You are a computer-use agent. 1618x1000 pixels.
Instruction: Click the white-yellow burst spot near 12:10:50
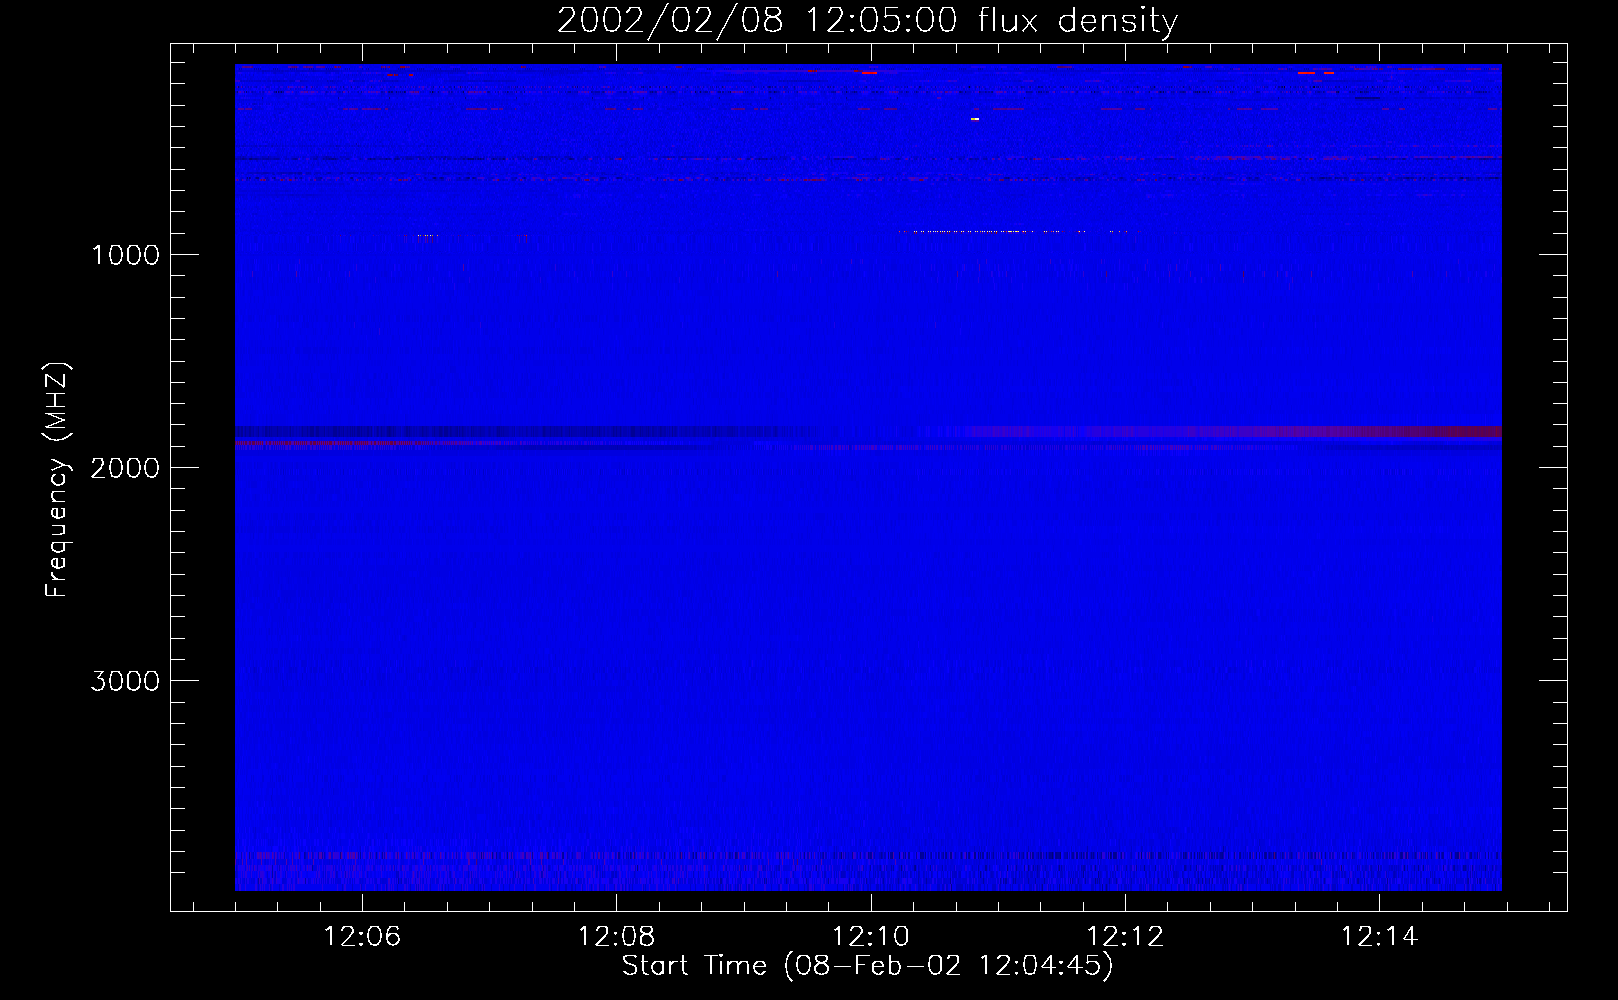[x=975, y=119]
